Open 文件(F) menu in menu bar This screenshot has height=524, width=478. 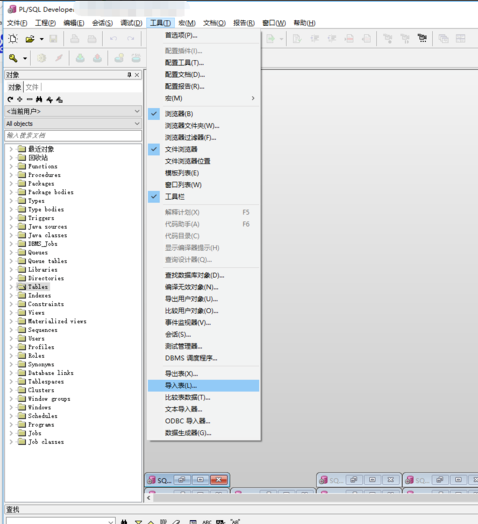tap(17, 23)
